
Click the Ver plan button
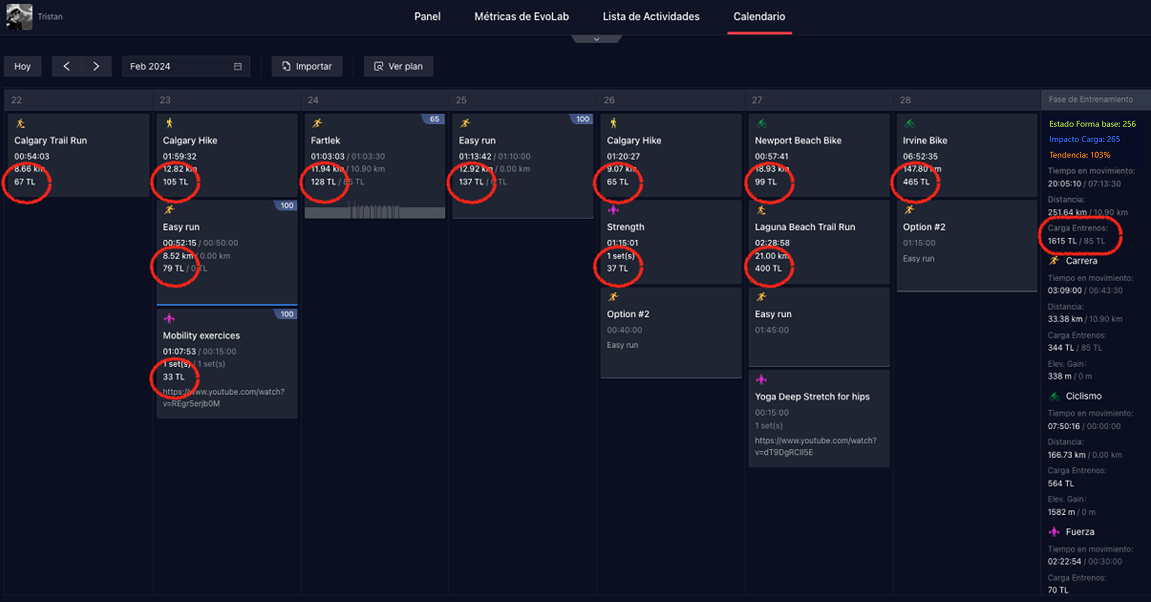tap(398, 66)
